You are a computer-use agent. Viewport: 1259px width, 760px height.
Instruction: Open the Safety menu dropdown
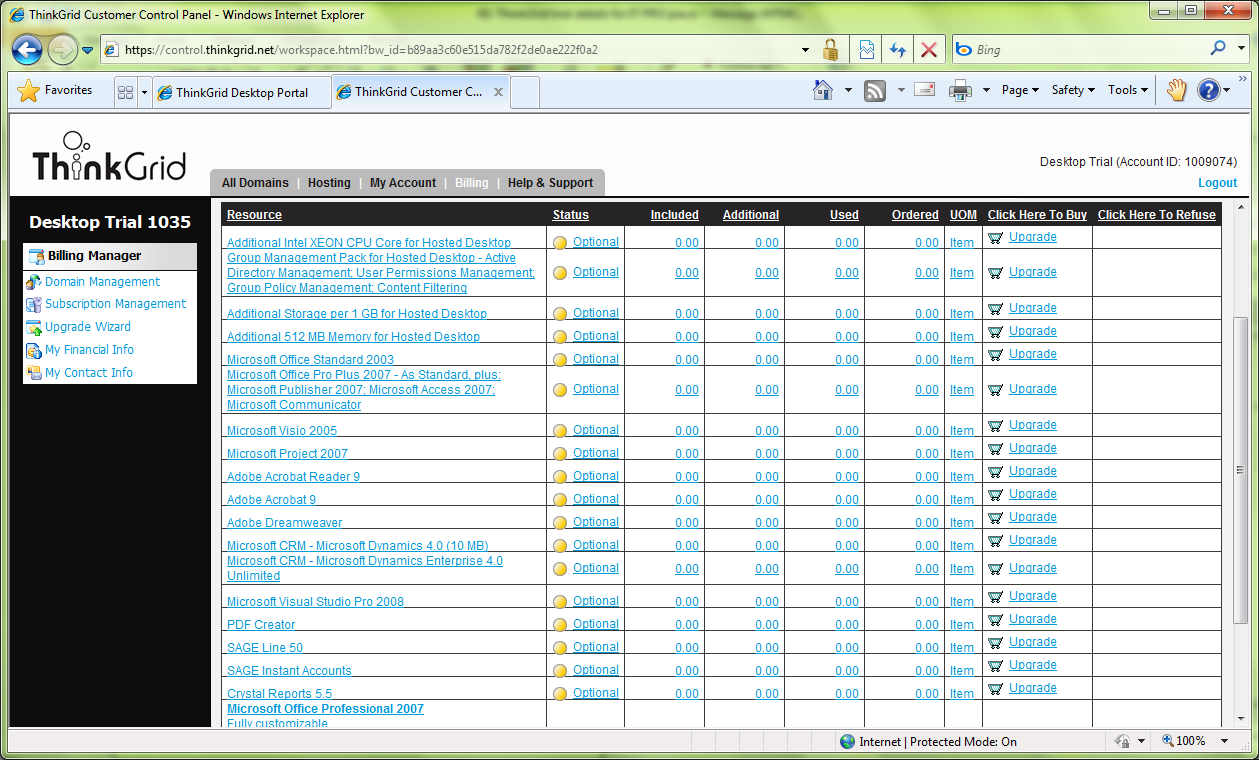click(1074, 90)
